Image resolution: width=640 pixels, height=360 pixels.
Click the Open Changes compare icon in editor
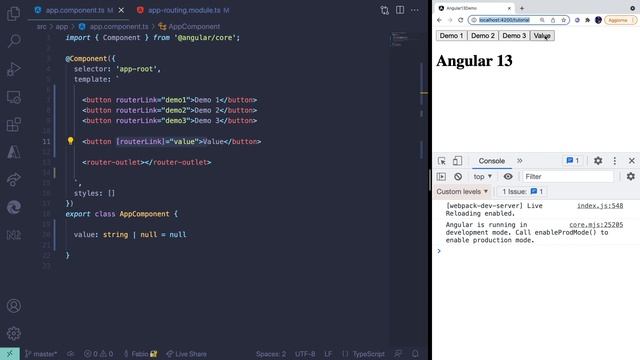click(x=384, y=10)
